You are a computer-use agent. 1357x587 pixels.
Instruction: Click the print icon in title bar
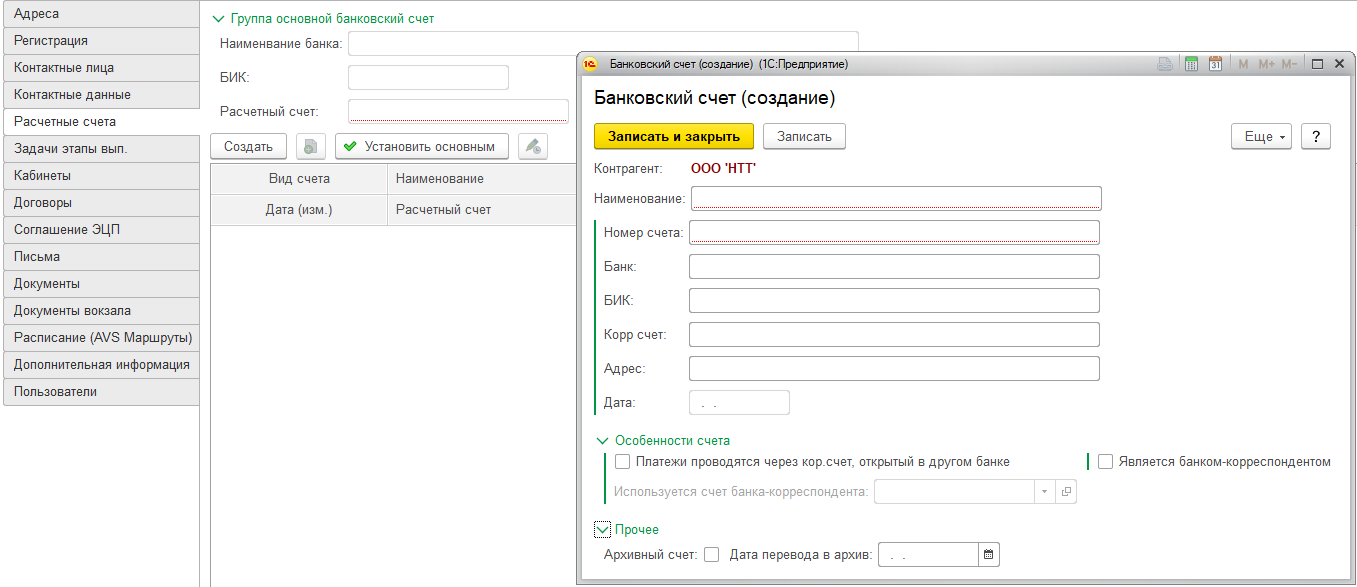coord(1165,64)
